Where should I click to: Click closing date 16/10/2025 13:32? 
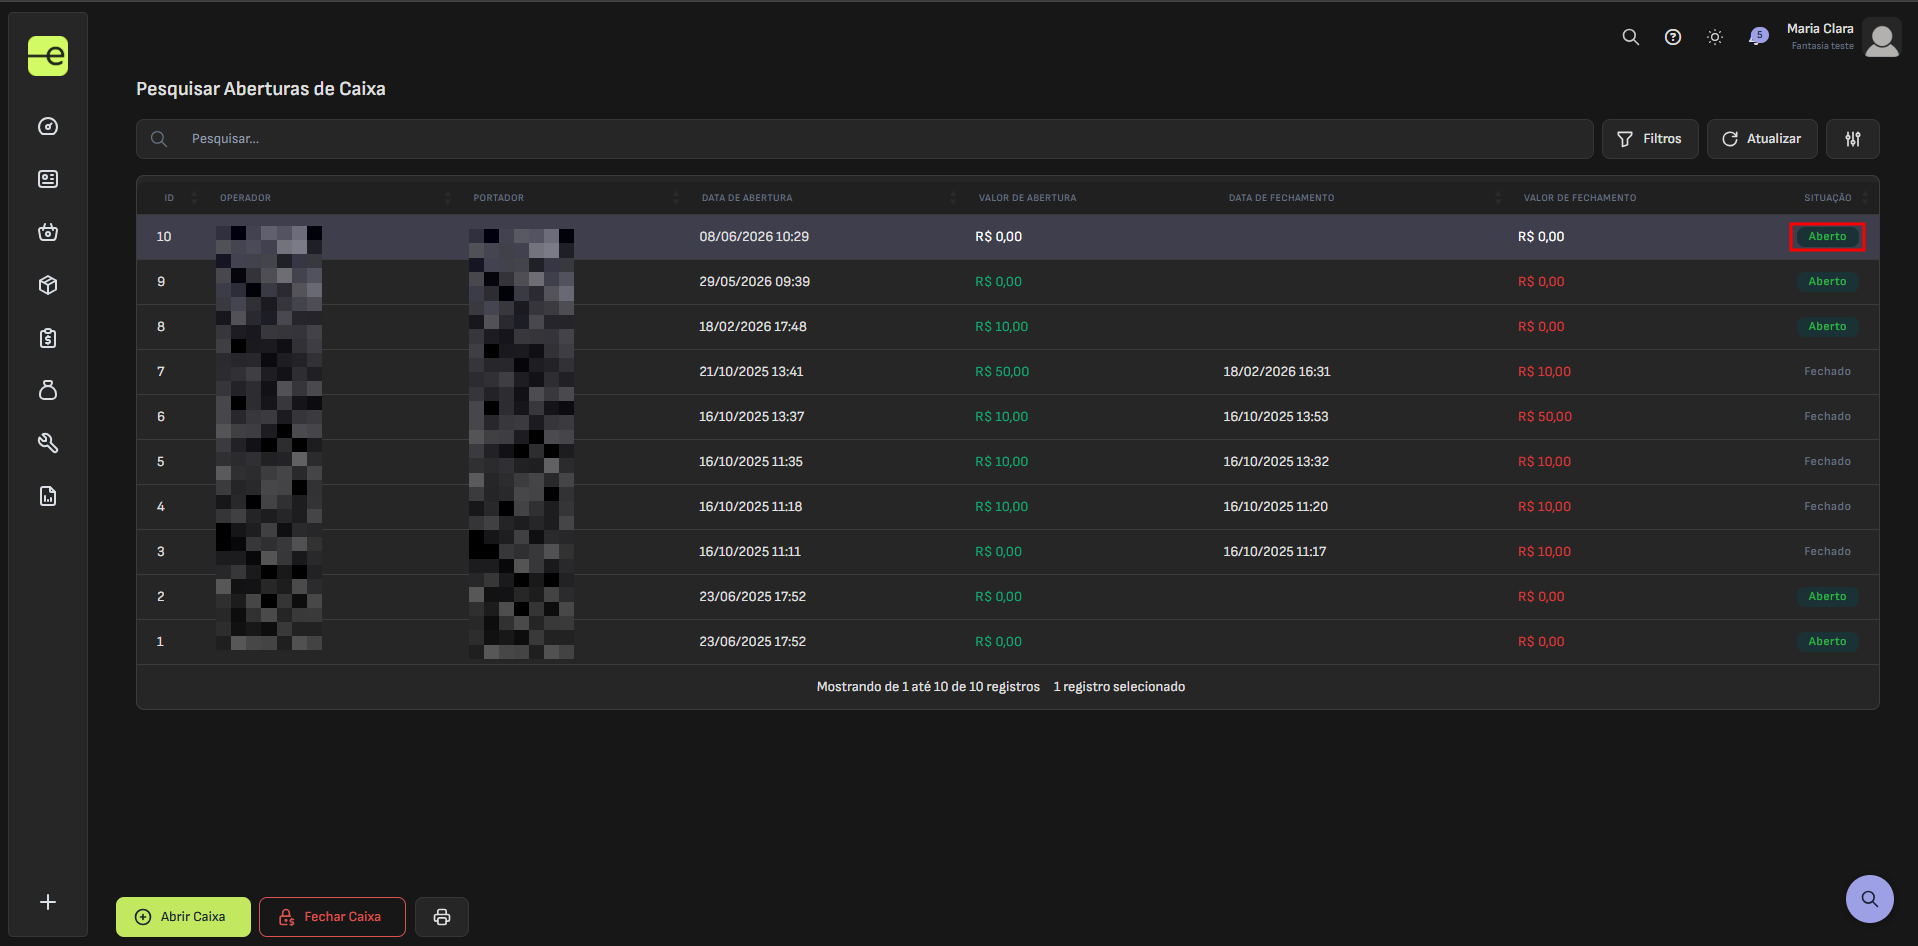pos(1276,462)
